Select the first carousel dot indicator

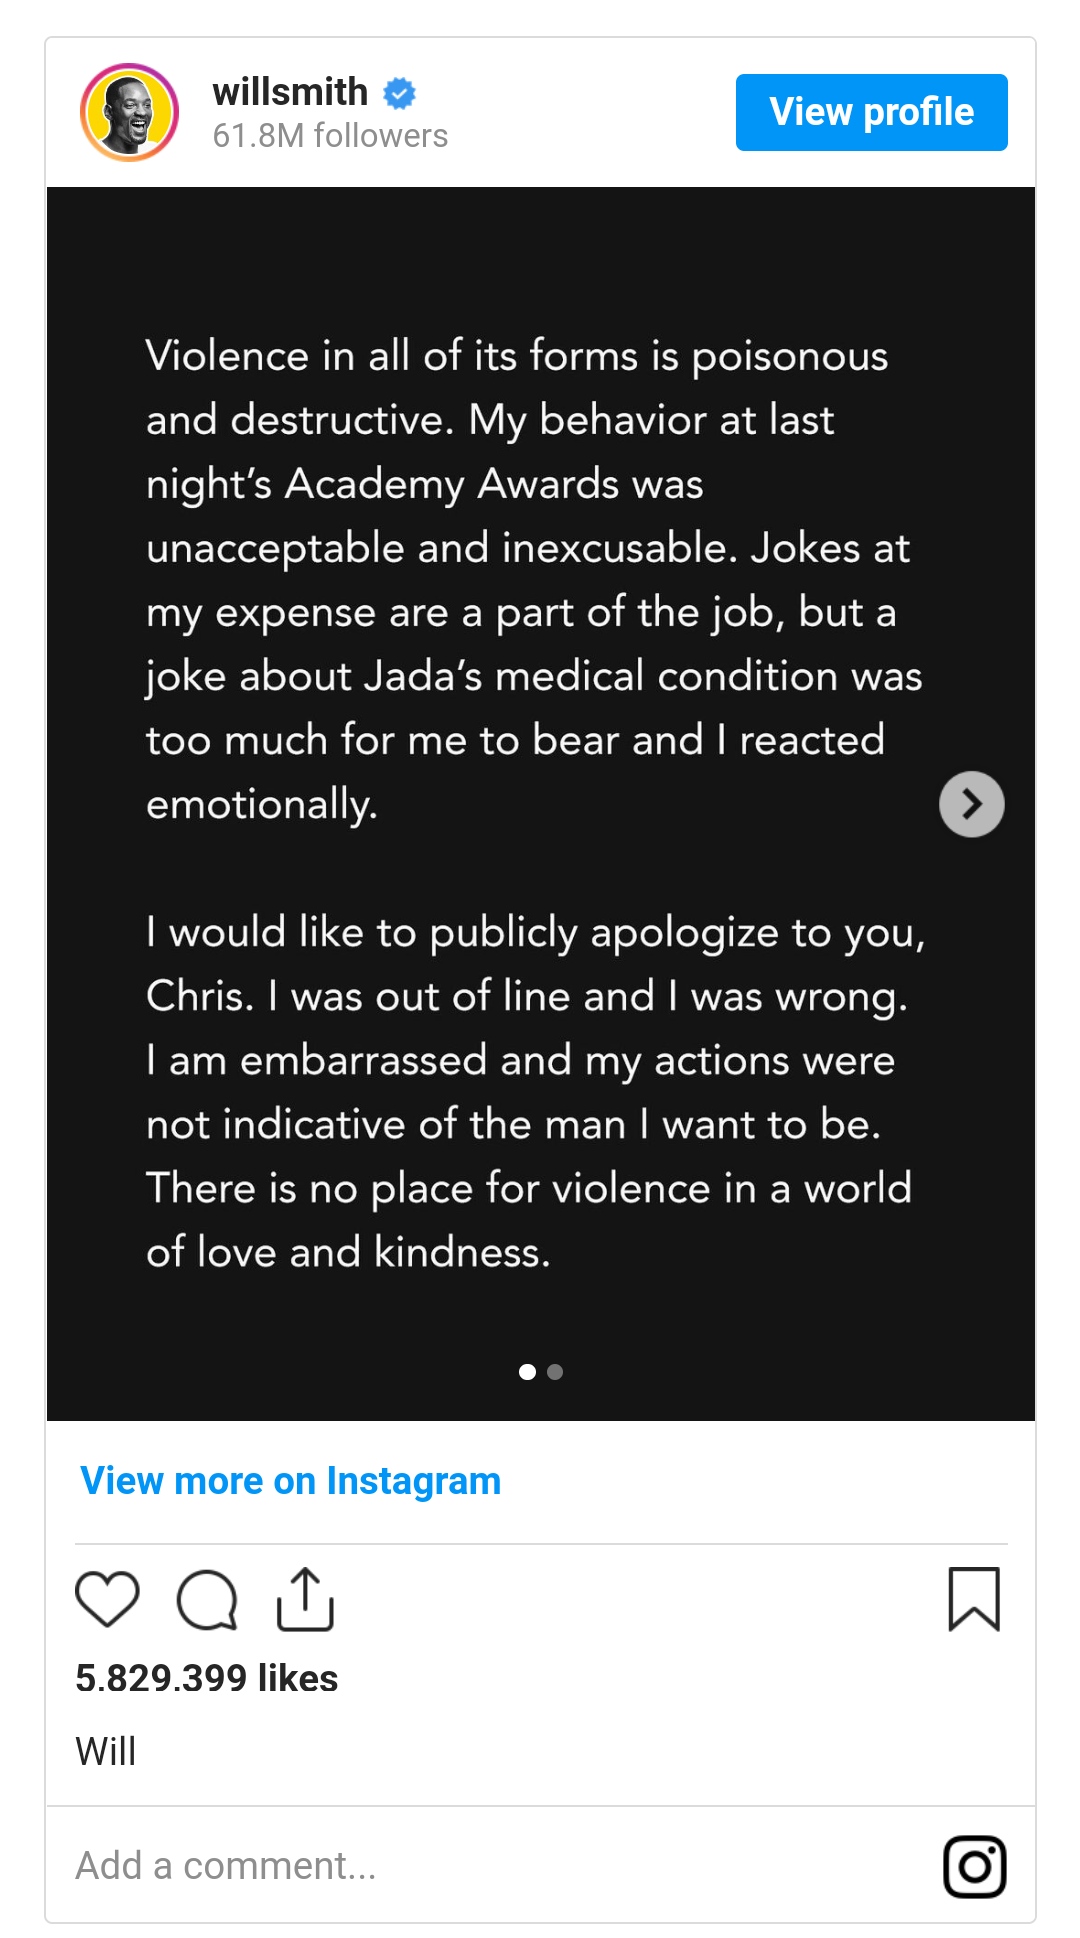527,1372
